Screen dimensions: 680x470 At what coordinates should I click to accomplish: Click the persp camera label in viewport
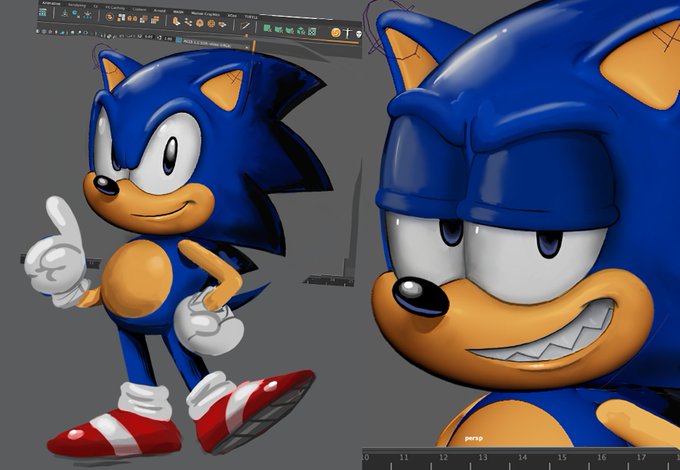click(x=474, y=439)
